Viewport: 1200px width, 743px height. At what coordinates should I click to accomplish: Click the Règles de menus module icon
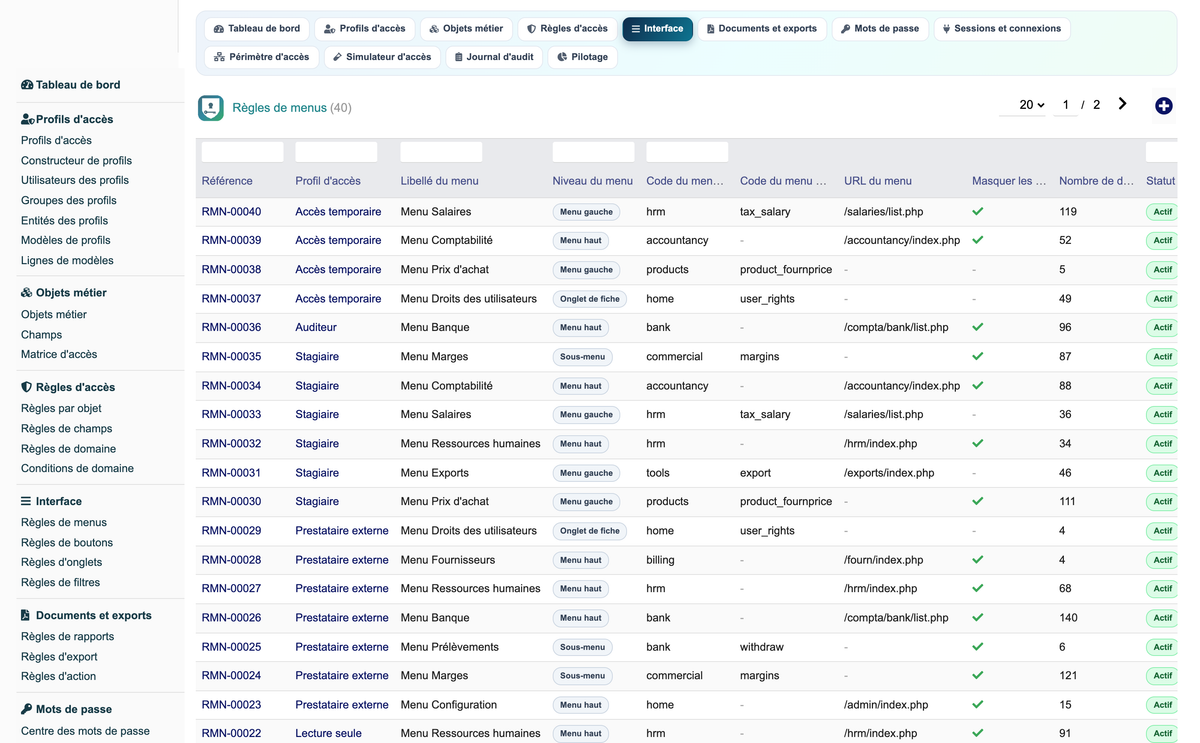211,108
